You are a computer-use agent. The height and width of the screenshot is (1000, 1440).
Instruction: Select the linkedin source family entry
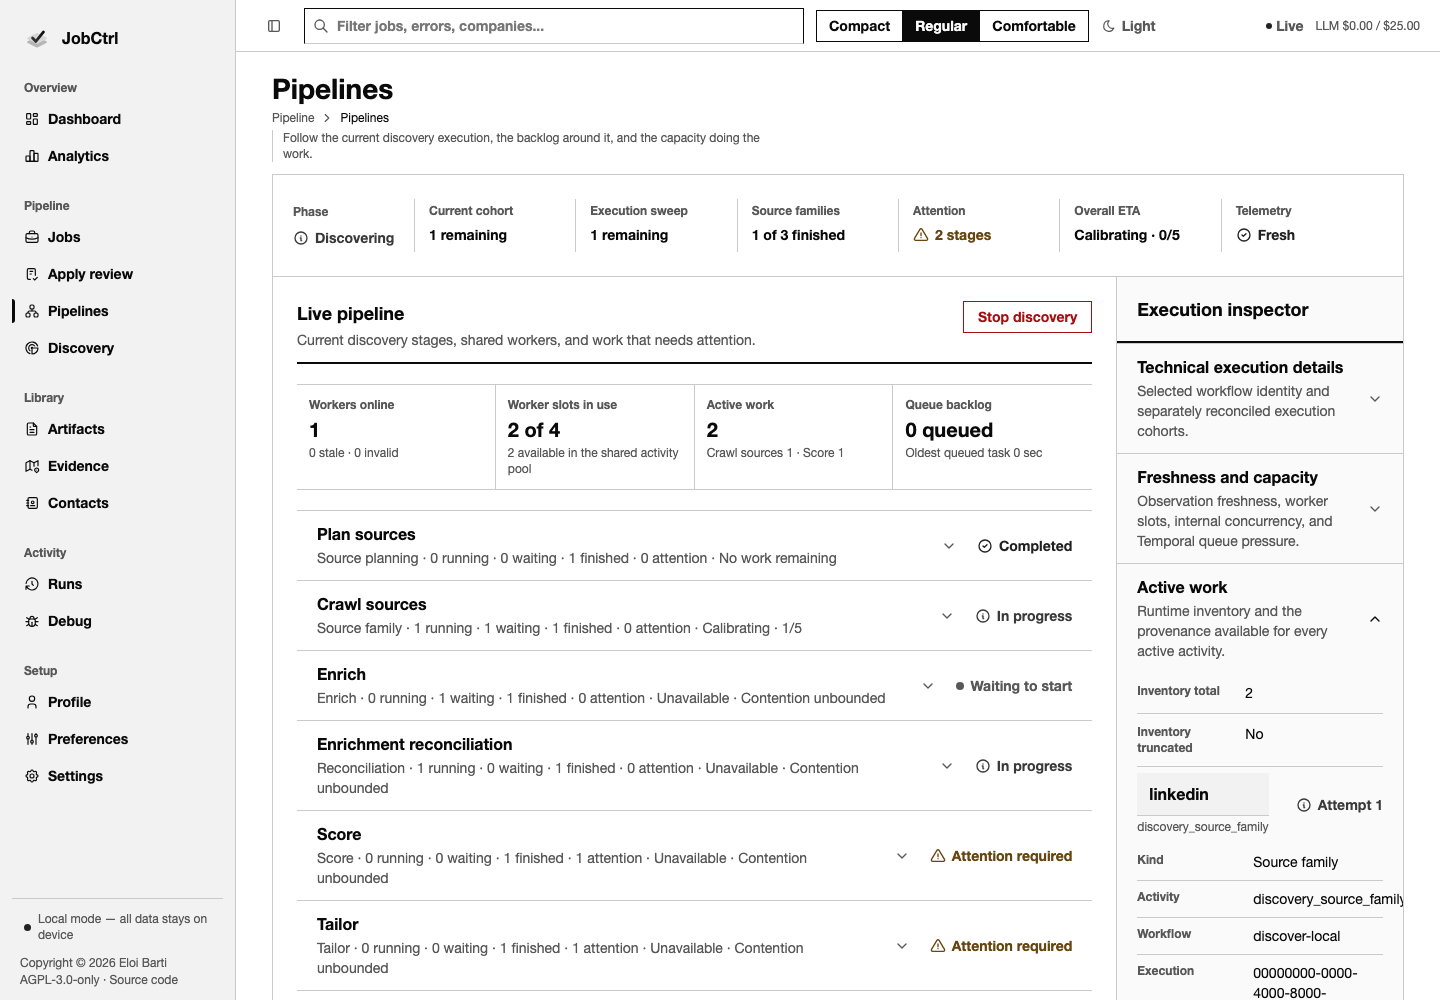click(1203, 794)
